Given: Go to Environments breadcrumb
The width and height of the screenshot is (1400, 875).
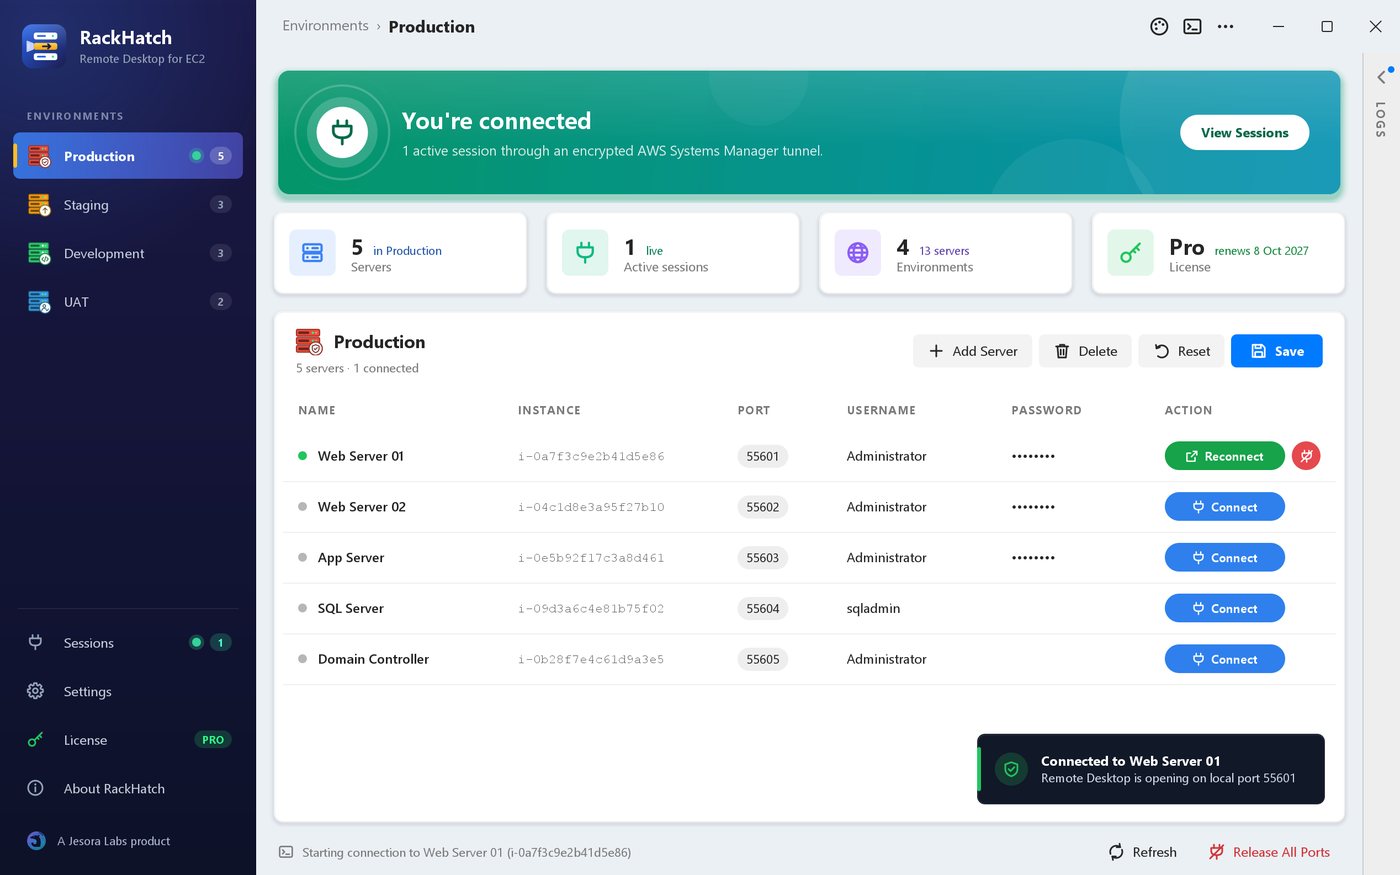Looking at the screenshot, I should pos(325,26).
